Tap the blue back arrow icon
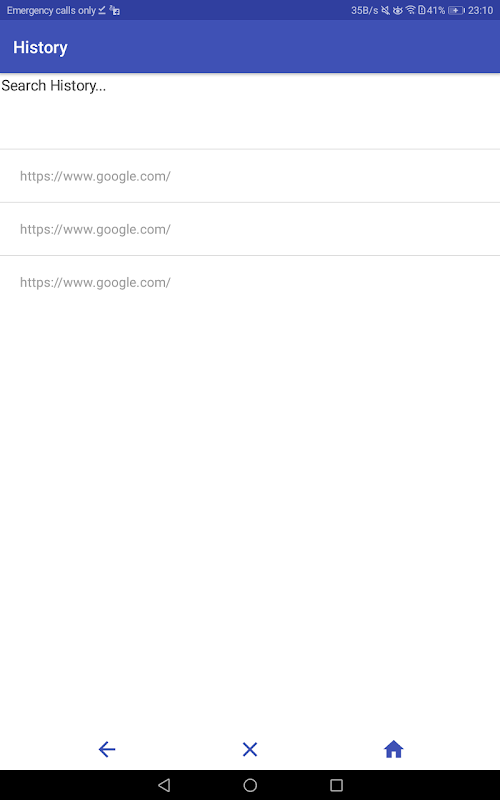Viewport: 500px width, 800px height. 107,749
